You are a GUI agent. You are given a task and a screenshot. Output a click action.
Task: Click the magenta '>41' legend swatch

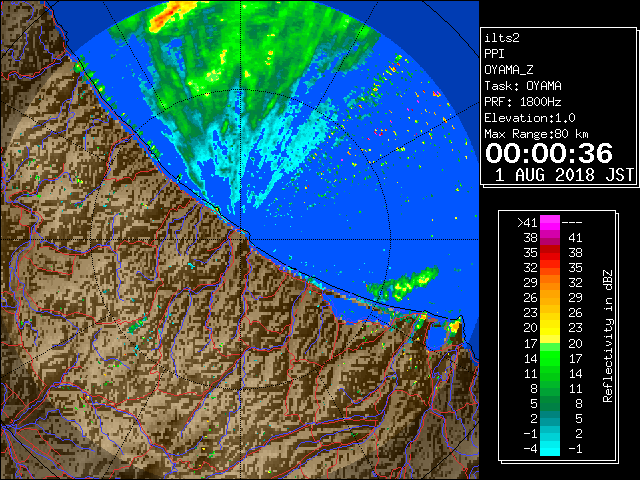pyautogui.click(x=550, y=223)
